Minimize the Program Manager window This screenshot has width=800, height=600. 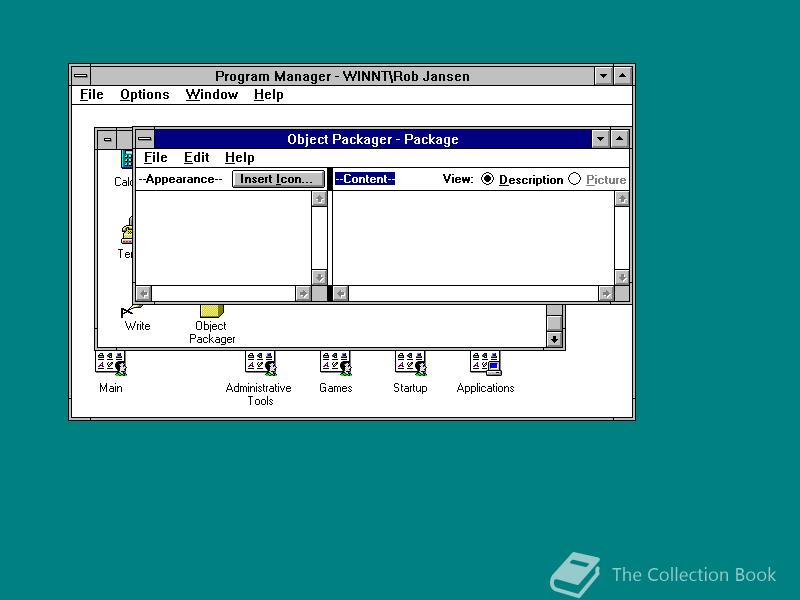point(604,76)
